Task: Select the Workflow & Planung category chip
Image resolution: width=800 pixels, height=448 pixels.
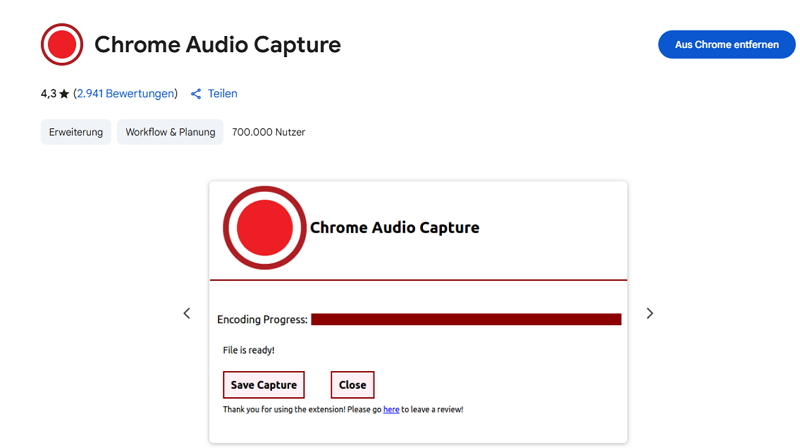Action: click(170, 132)
